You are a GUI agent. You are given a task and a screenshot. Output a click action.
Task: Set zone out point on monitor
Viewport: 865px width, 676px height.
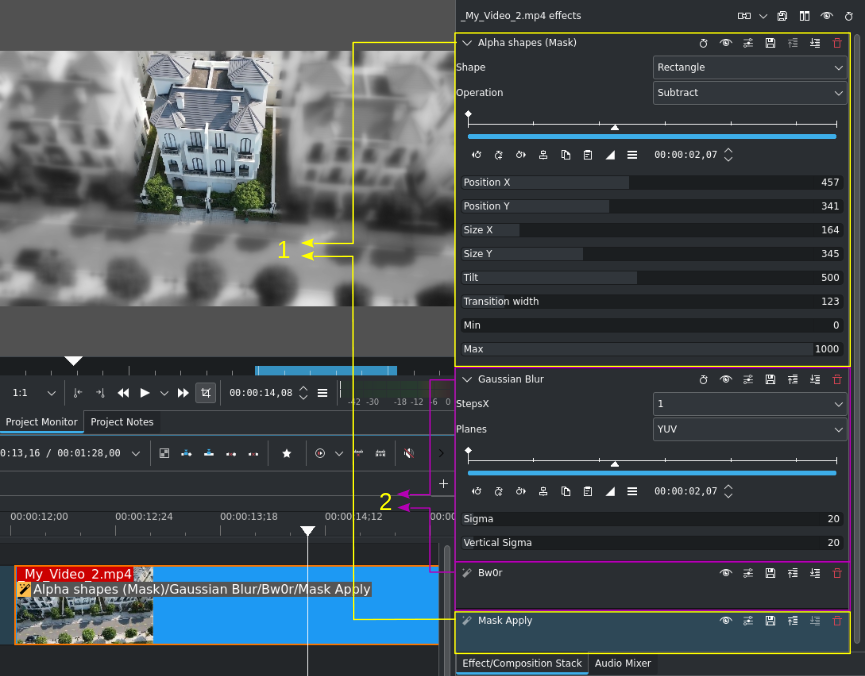(100, 393)
